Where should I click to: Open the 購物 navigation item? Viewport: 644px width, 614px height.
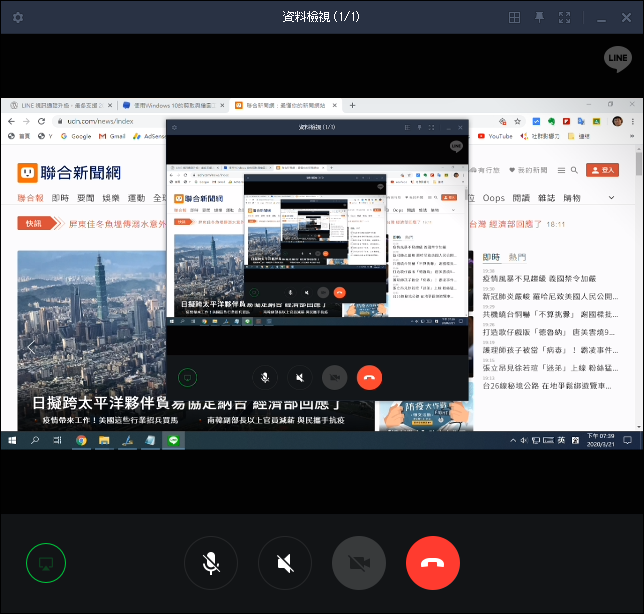coord(572,198)
